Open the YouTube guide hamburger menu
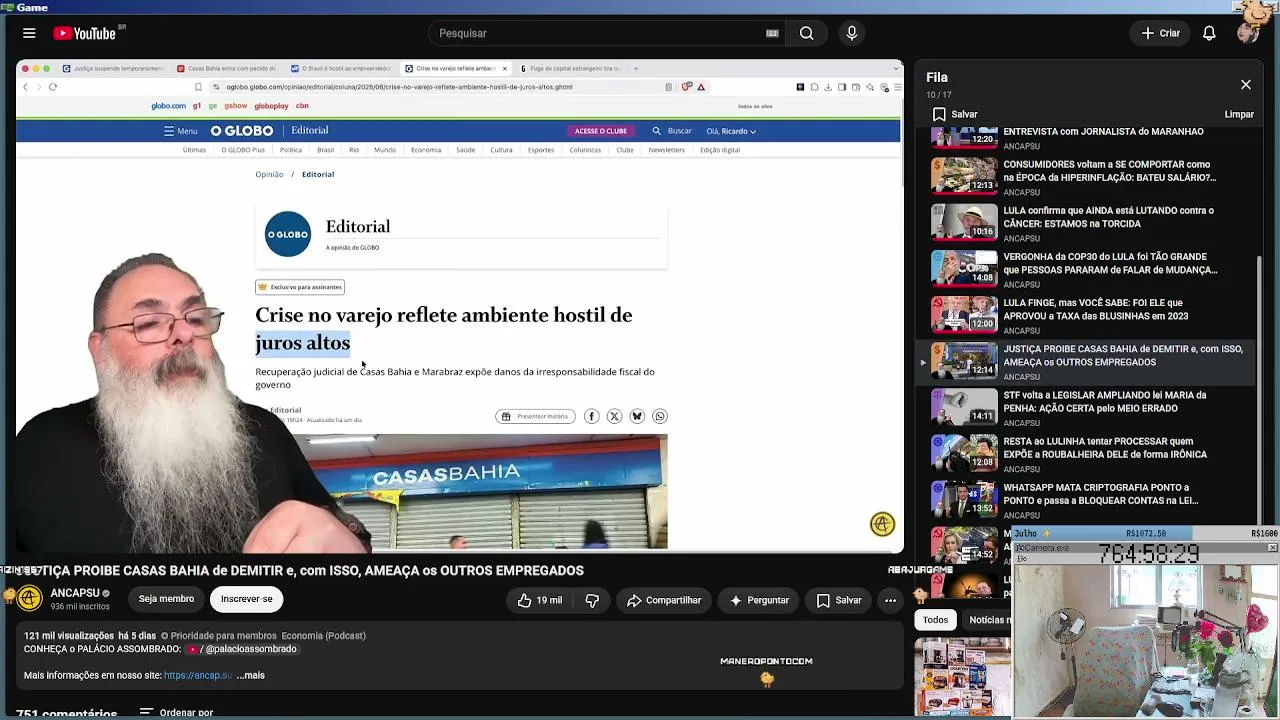Screen dimensions: 1280x720 29,33
